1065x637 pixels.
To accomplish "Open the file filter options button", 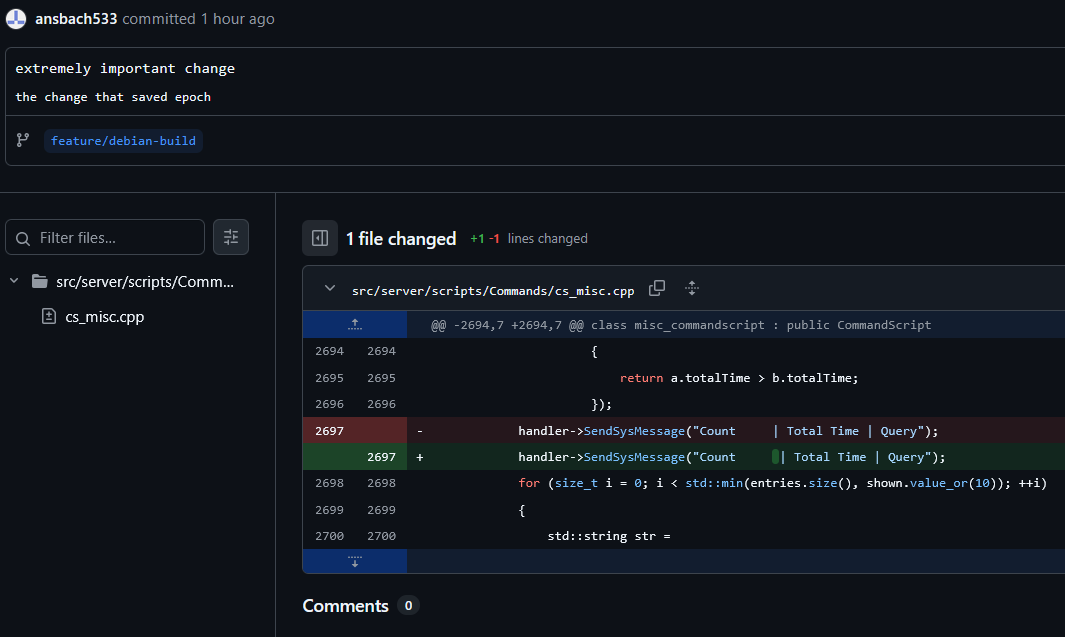I will pos(231,237).
